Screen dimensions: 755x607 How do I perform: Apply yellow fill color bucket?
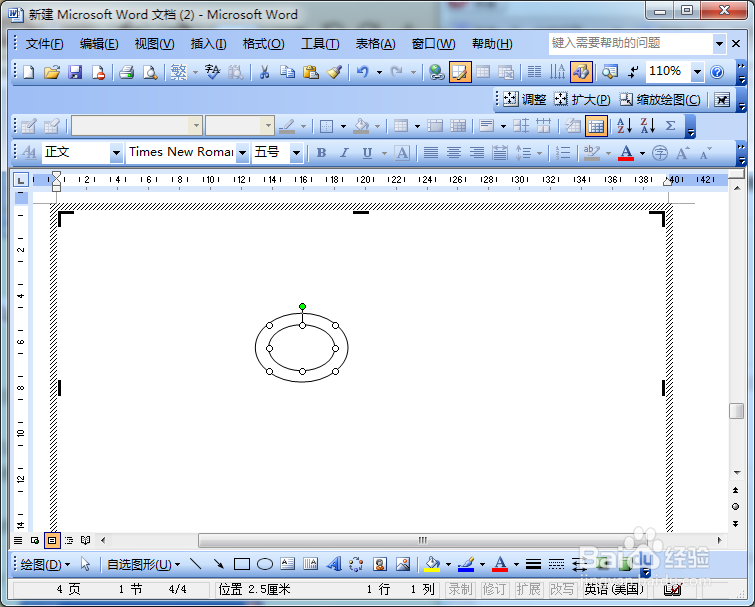click(x=432, y=564)
